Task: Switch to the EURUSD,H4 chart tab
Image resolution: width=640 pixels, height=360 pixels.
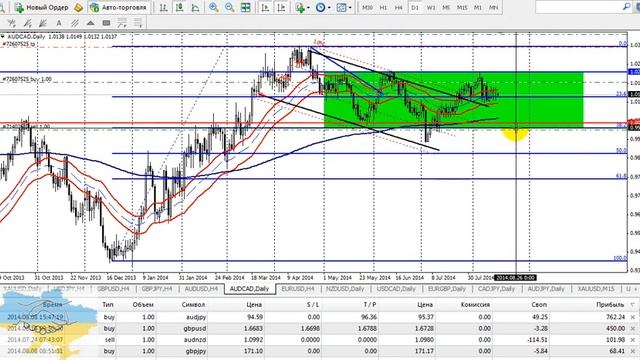Action: tap(298, 289)
